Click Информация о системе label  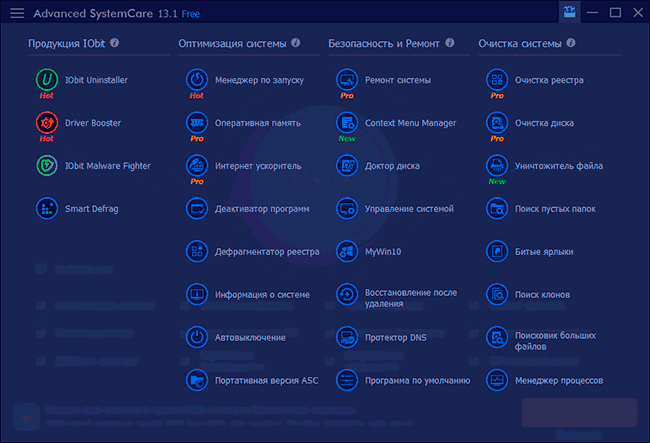click(x=262, y=295)
